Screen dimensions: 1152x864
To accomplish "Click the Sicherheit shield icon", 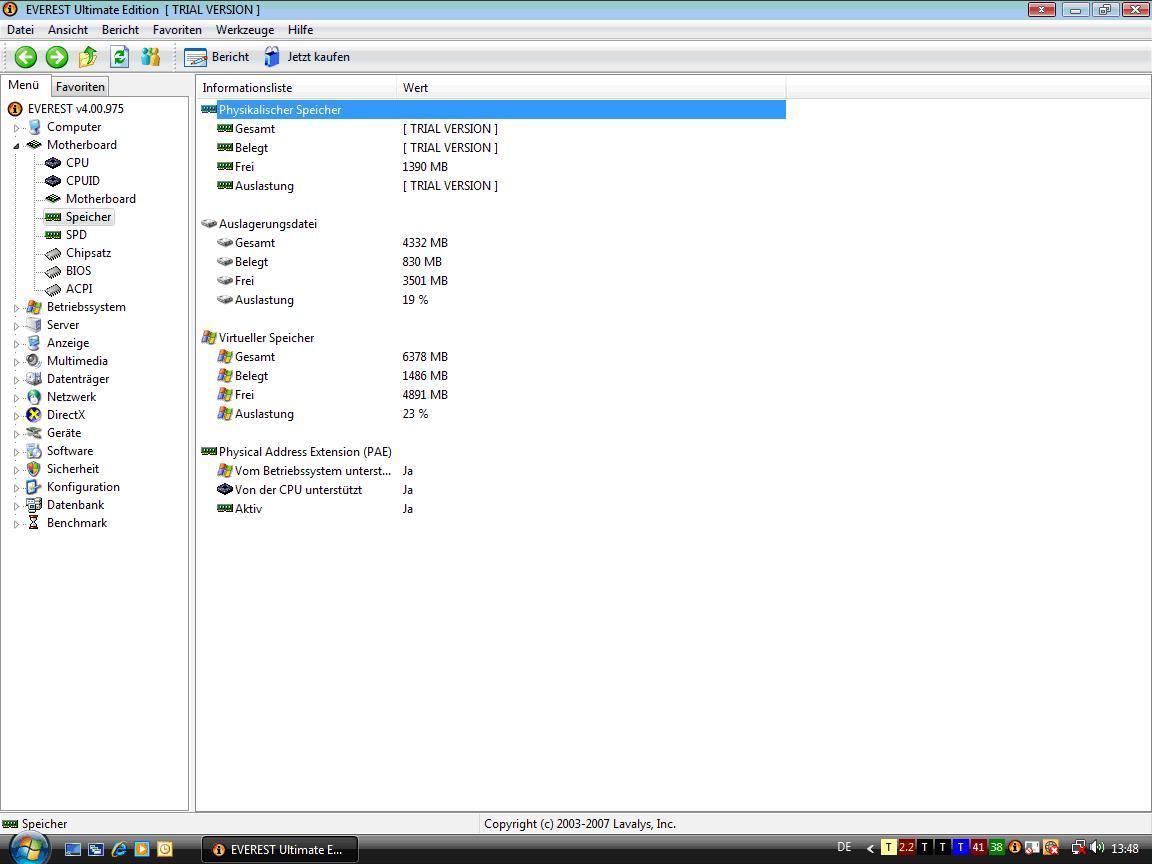I will pyautogui.click(x=34, y=469).
